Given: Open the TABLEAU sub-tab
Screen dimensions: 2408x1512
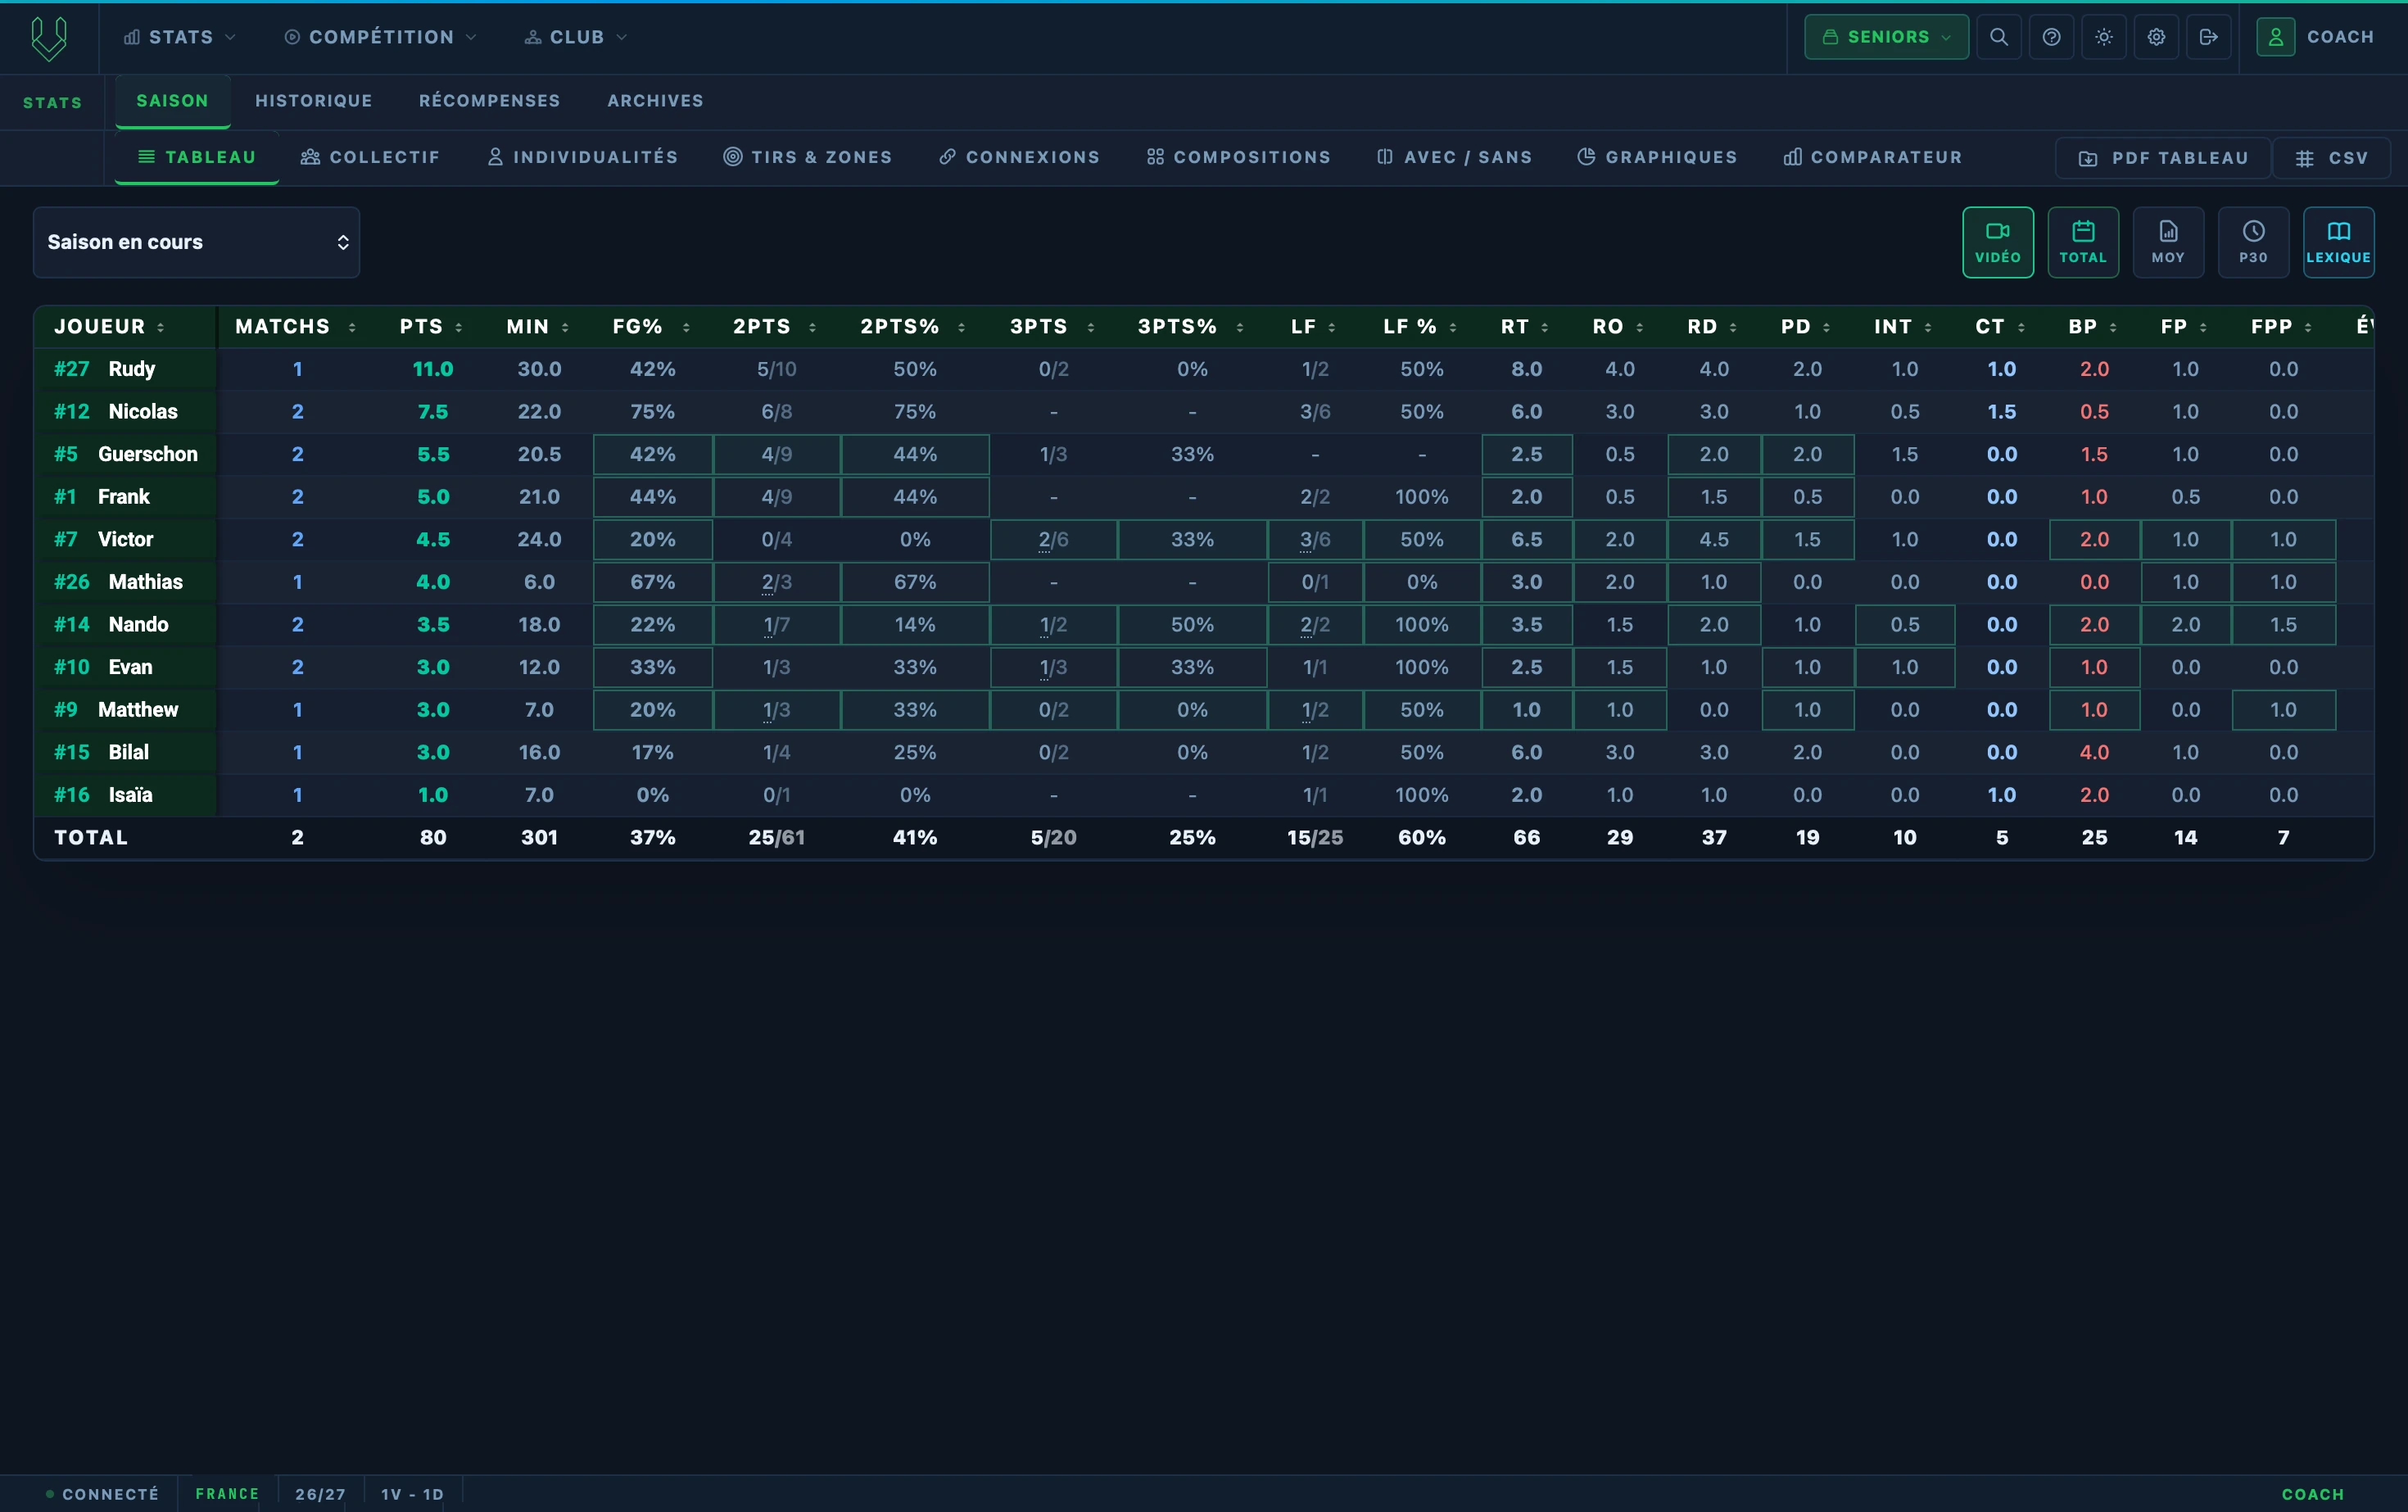Looking at the screenshot, I should pos(197,157).
